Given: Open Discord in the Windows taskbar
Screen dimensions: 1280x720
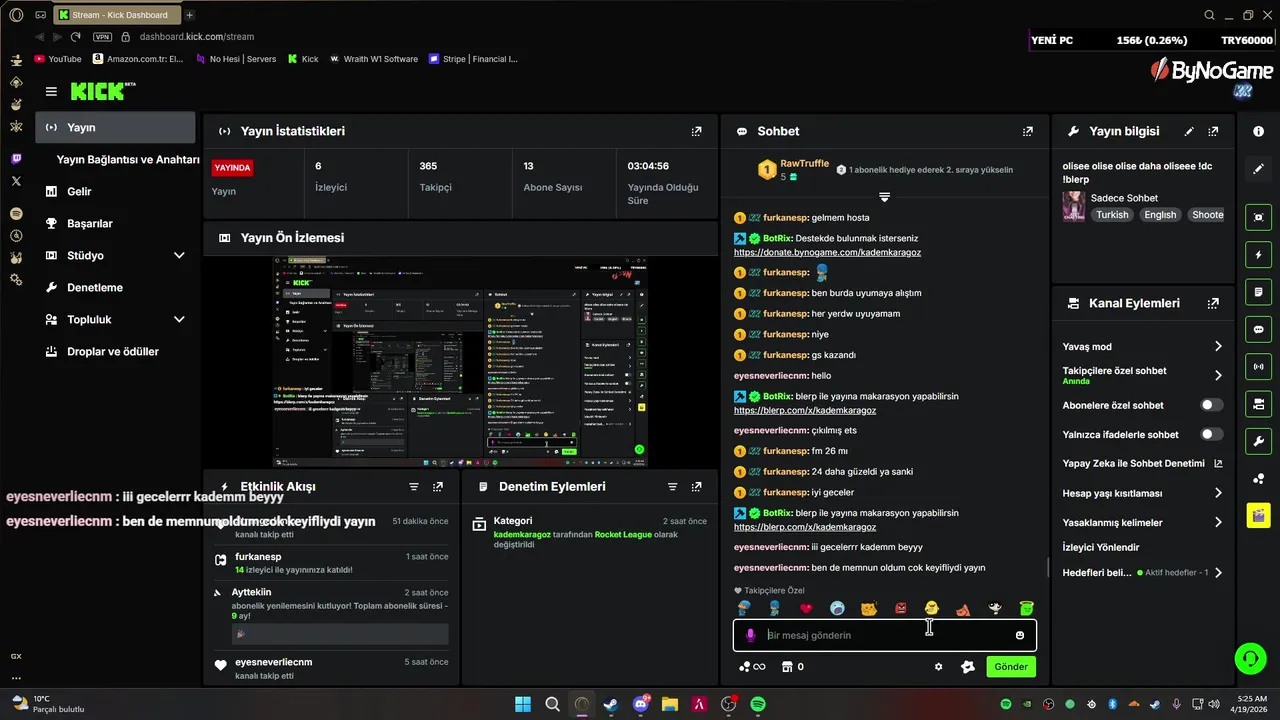Looking at the screenshot, I should (641, 704).
